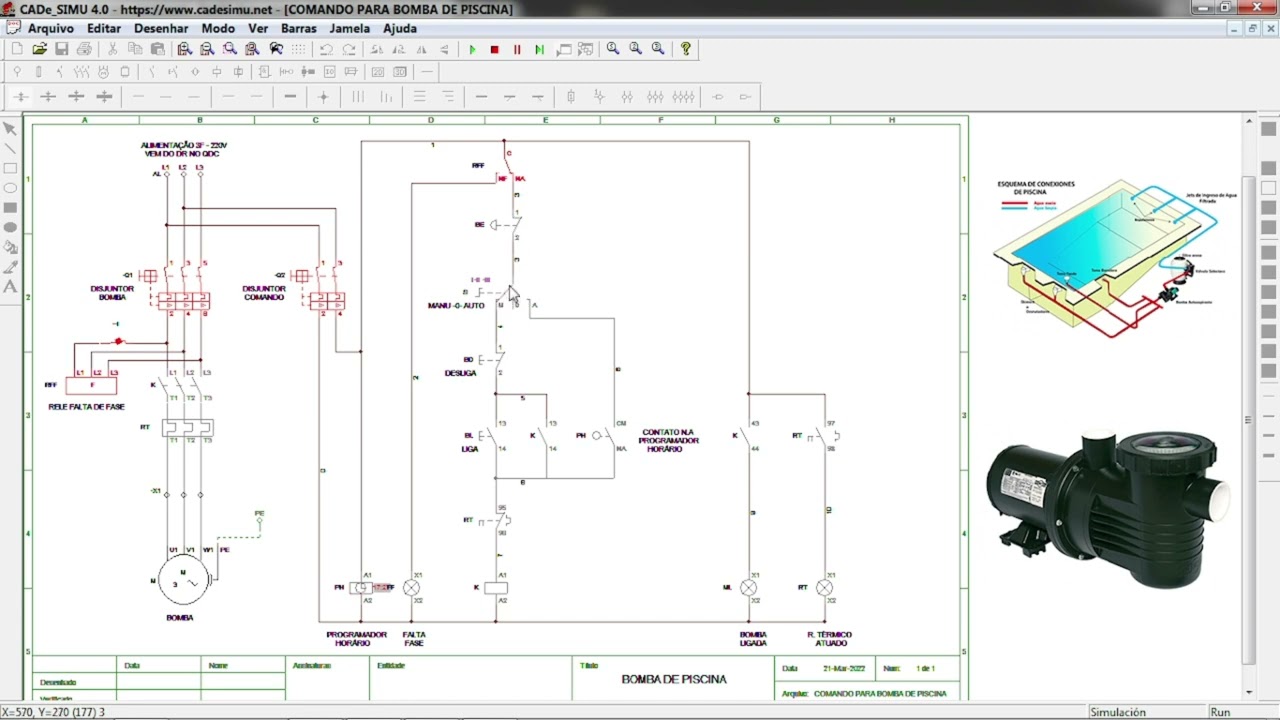Select the hollow rectangle tool
This screenshot has height=720, width=1280.
click(x=10, y=168)
